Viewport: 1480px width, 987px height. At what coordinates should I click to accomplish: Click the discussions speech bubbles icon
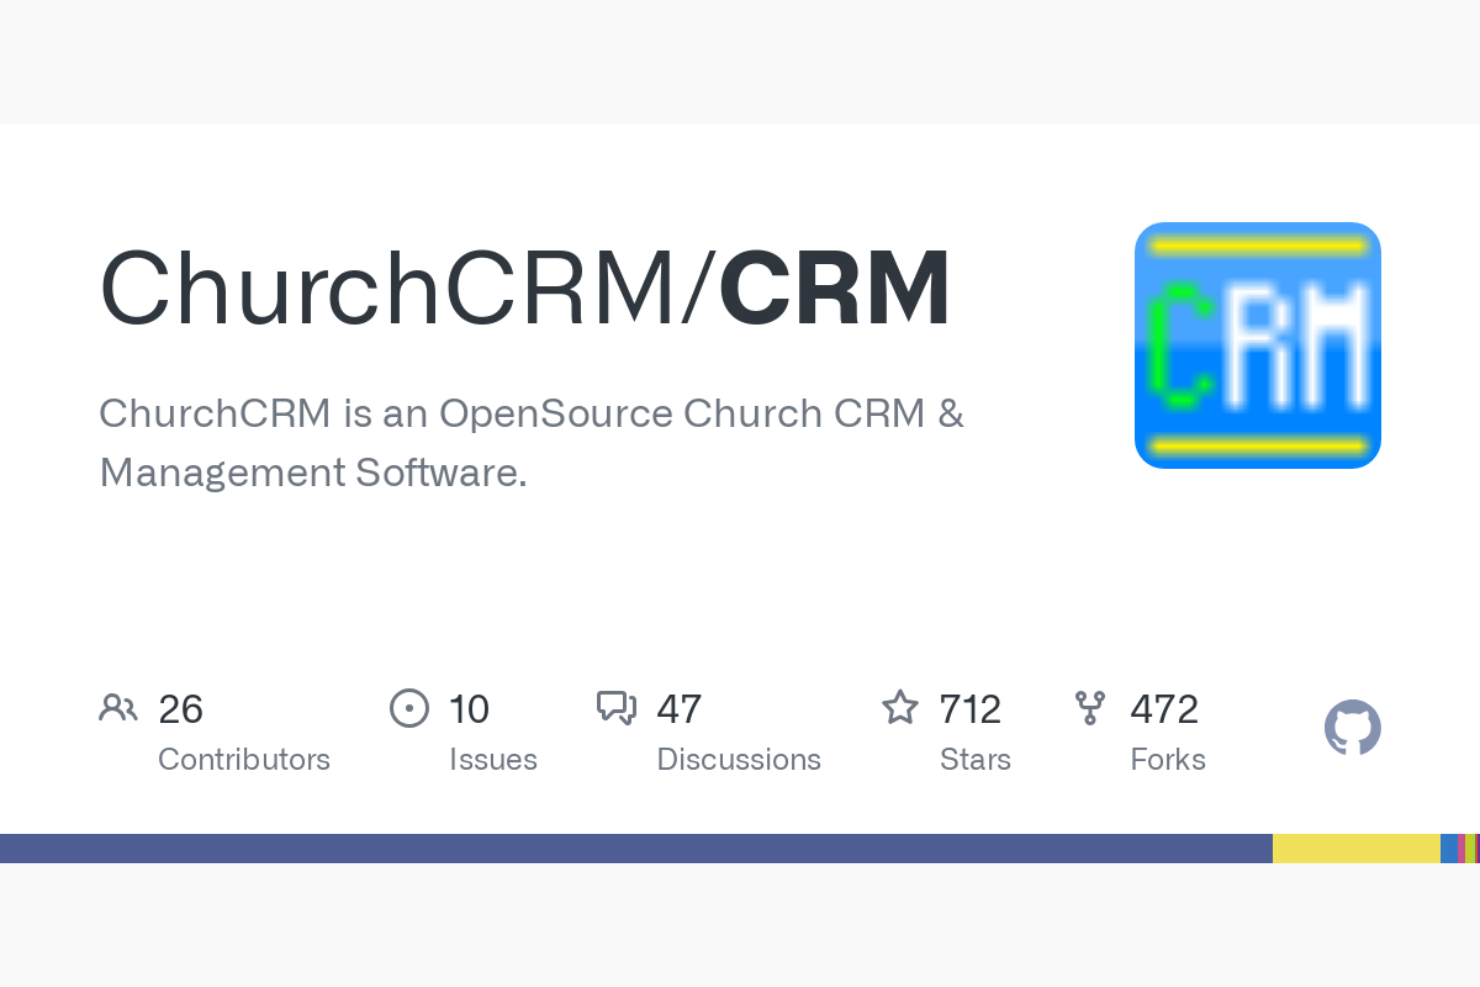coord(616,708)
